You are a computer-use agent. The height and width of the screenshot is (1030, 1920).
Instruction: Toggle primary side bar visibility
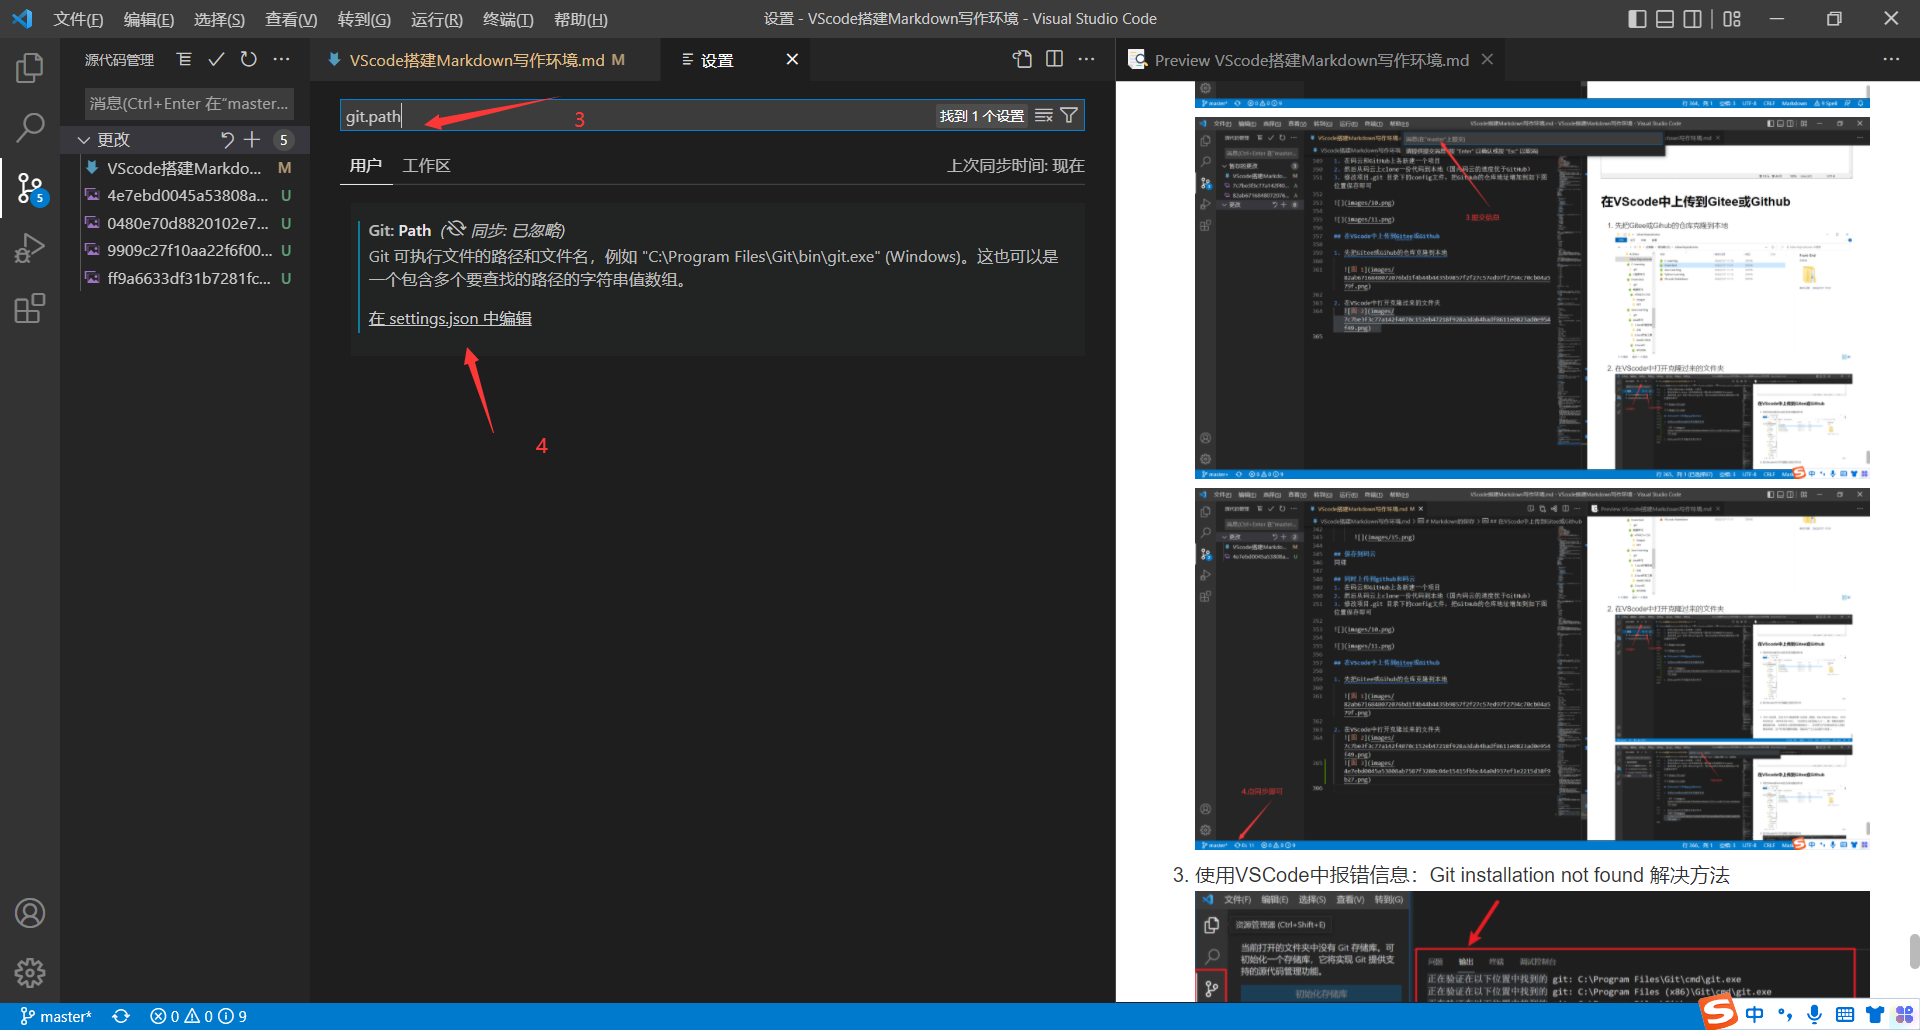[1637, 19]
